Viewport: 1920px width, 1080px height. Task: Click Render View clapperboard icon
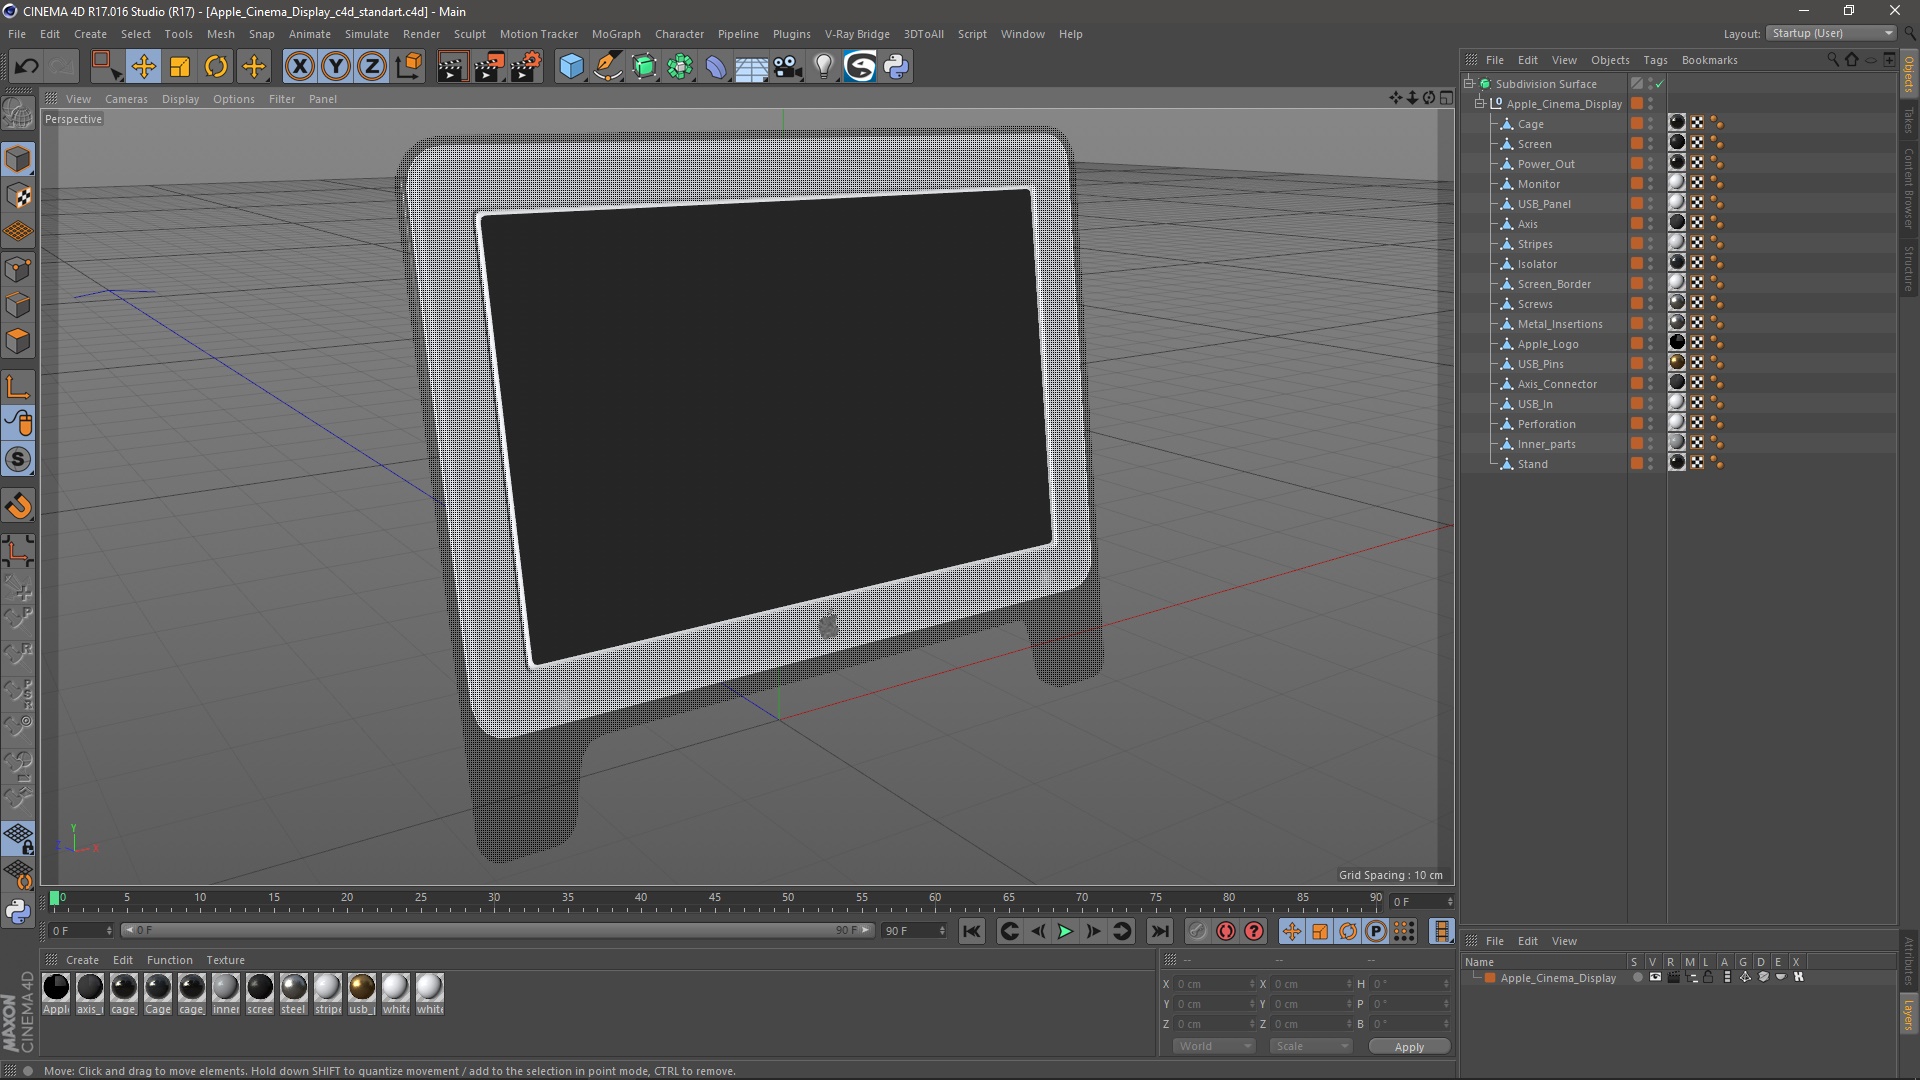(452, 67)
